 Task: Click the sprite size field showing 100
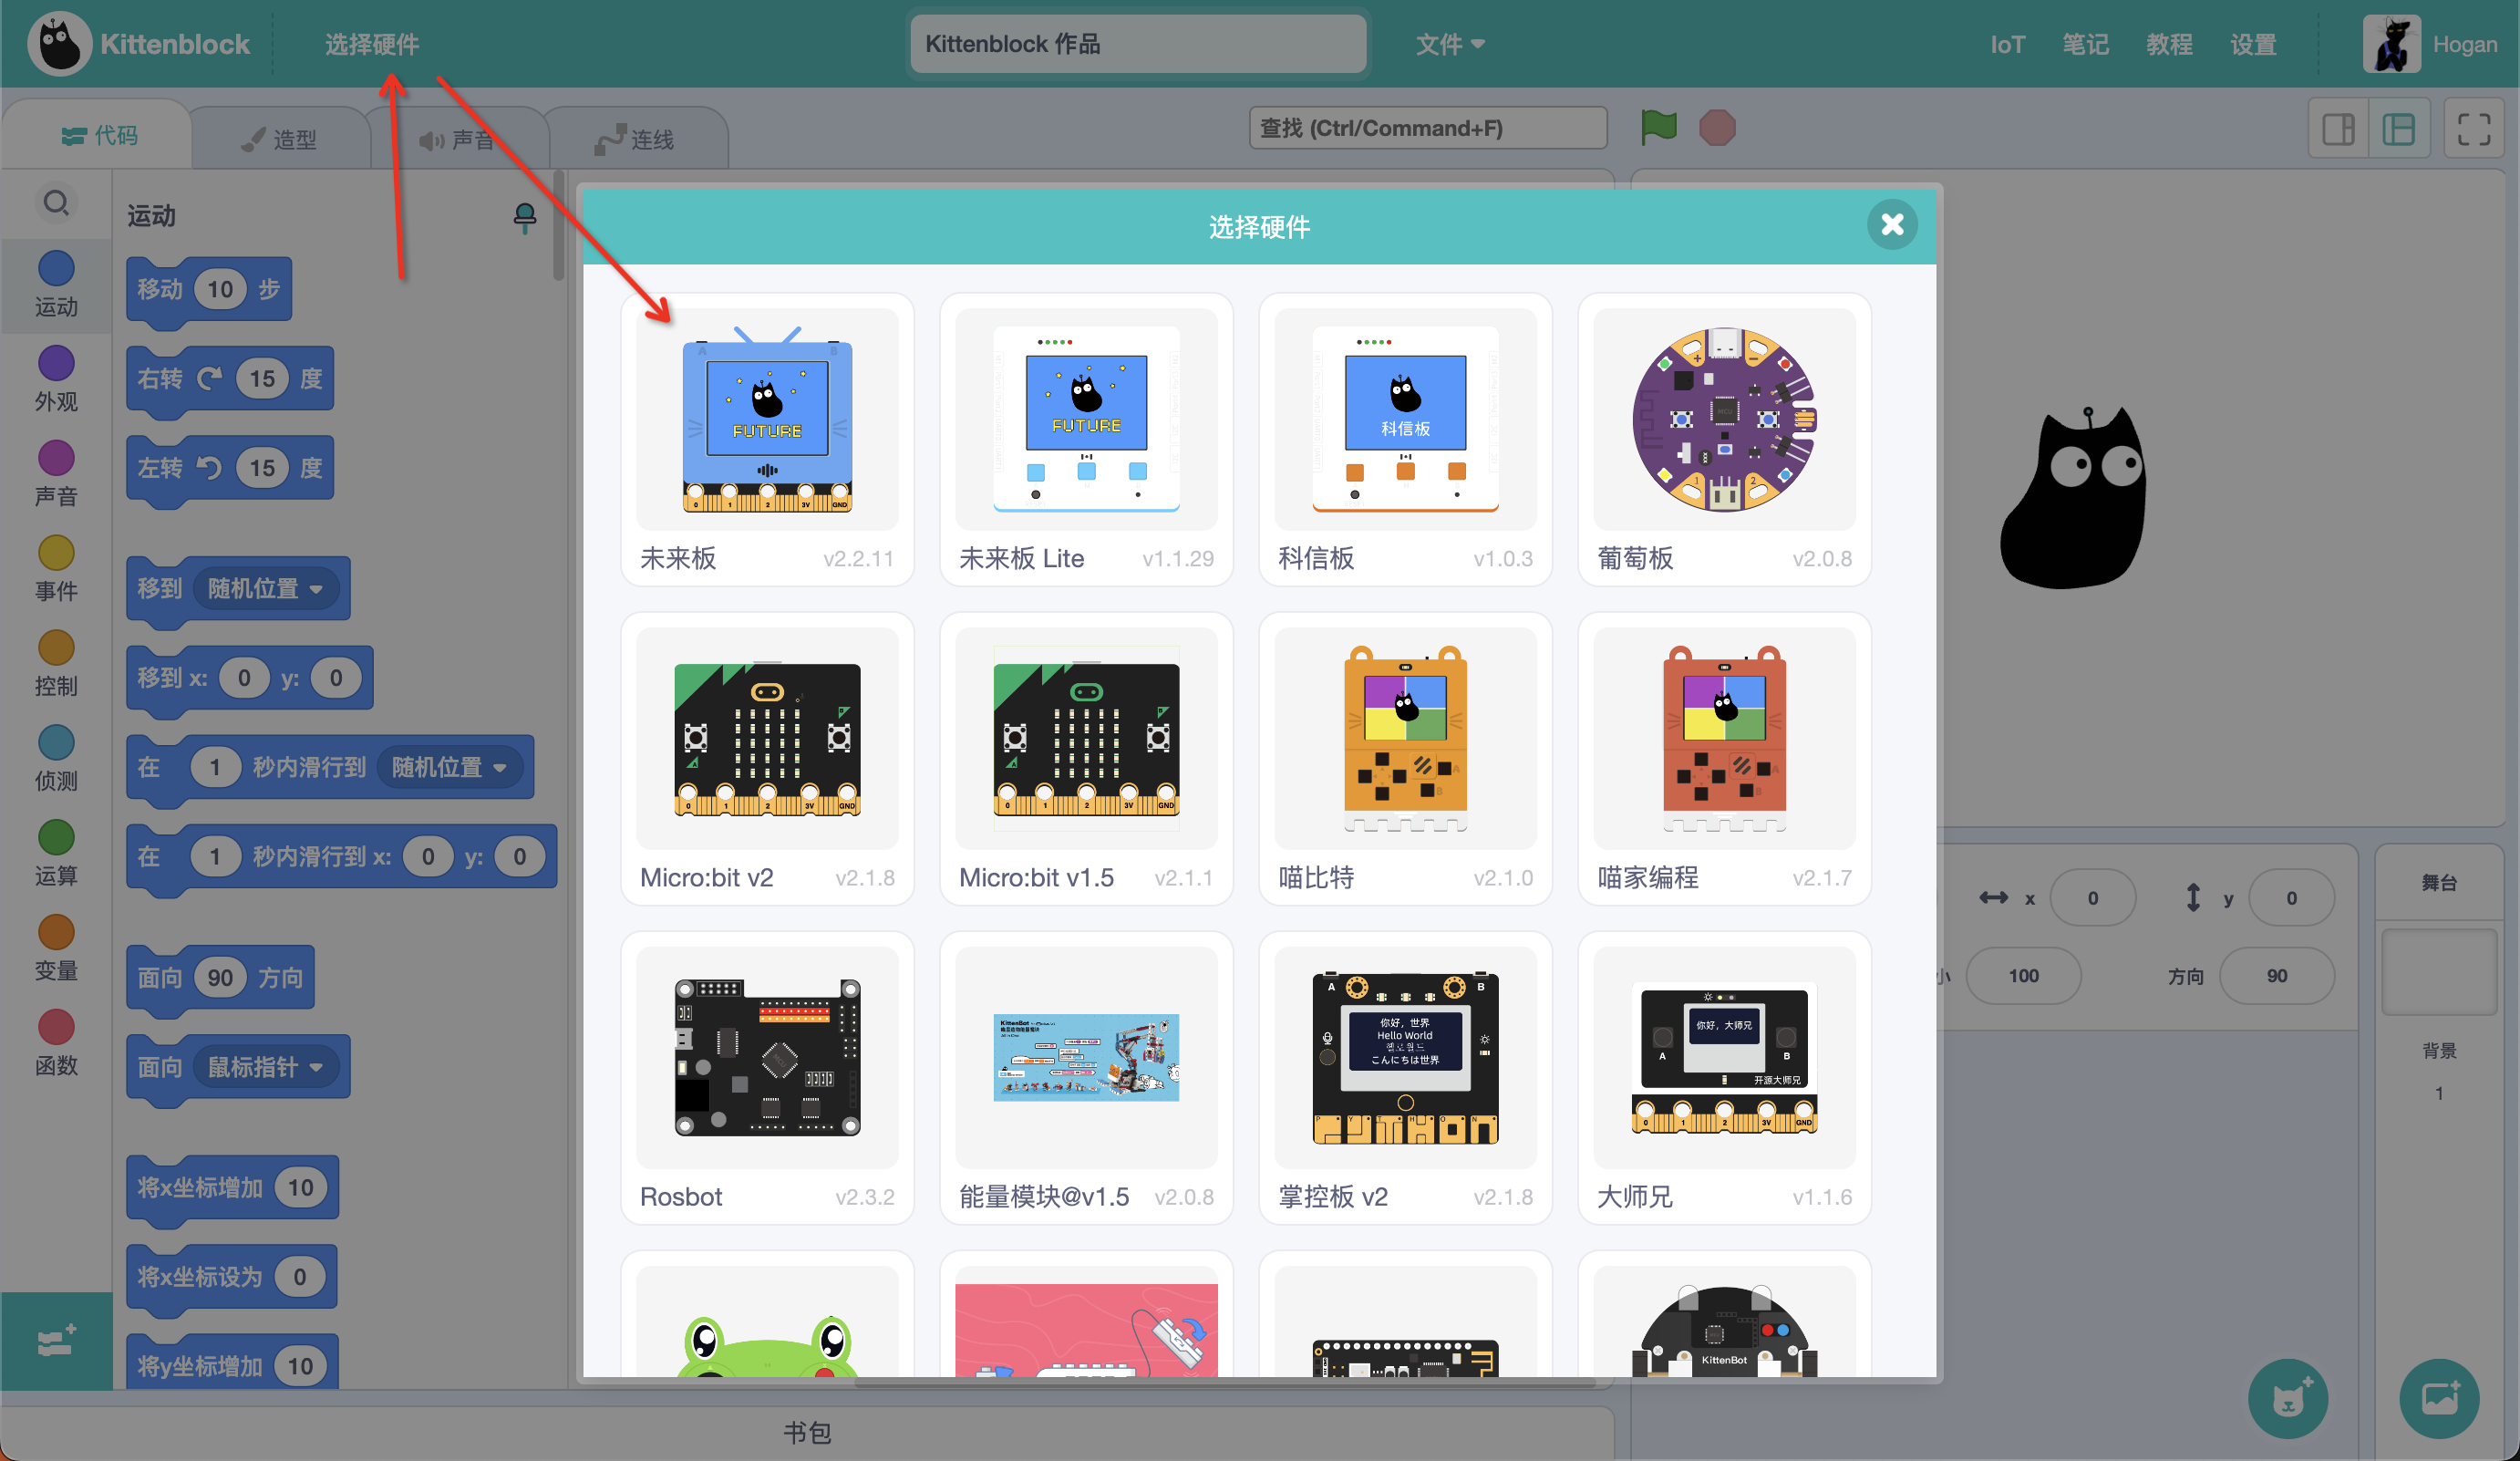coord(2023,975)
